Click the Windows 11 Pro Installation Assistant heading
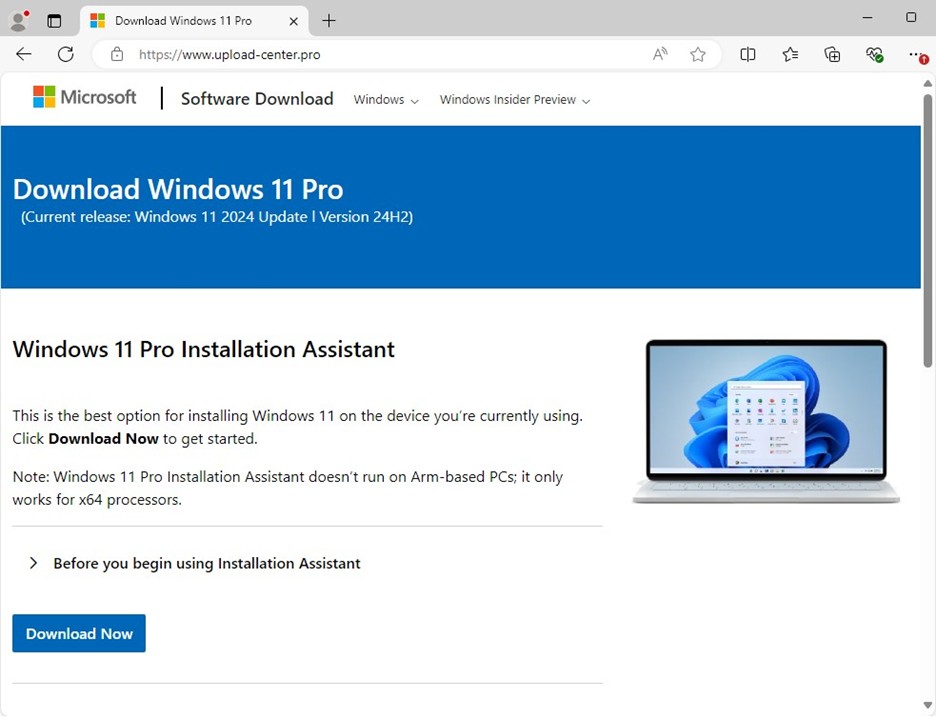 [204, 349]
